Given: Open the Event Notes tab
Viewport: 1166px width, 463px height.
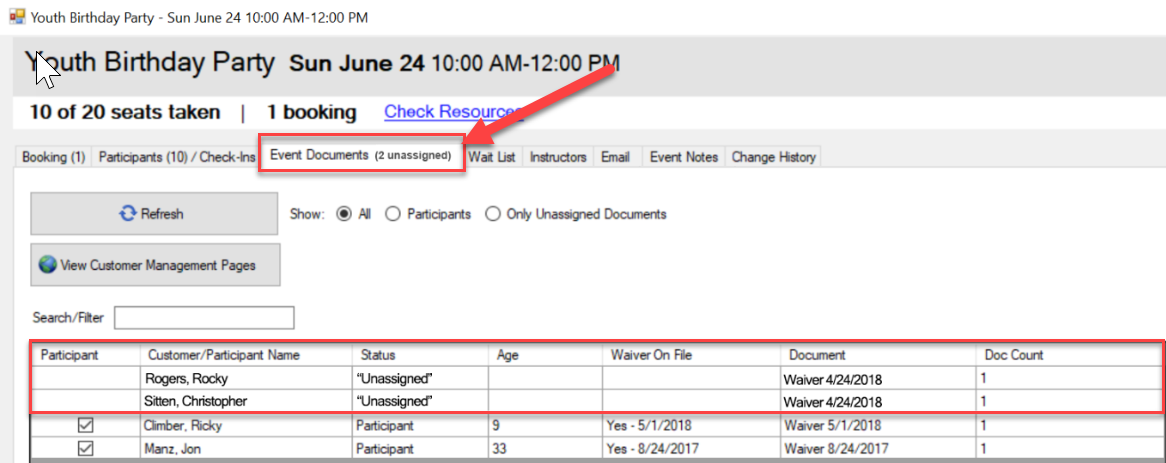Looking at the screenshot, I should pos(683,157).
